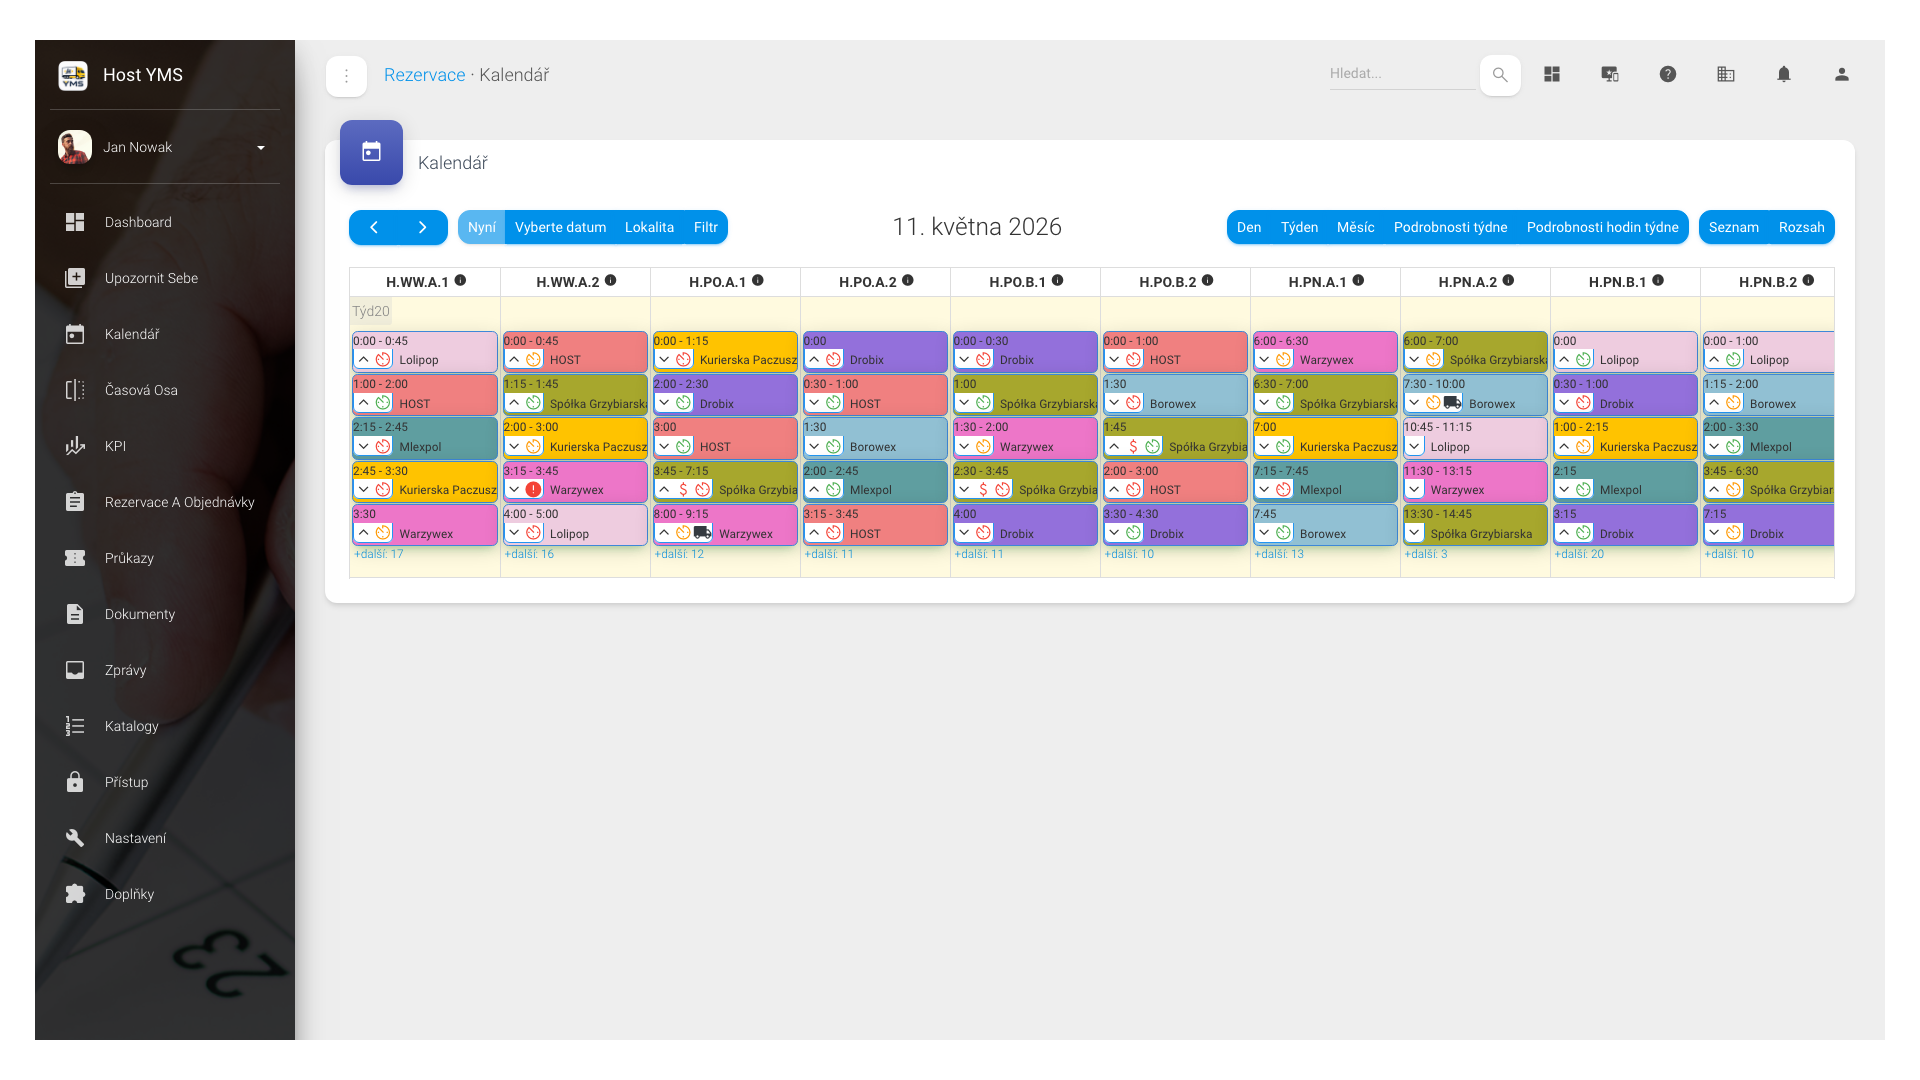Switch to Den view

point(1249,227)
